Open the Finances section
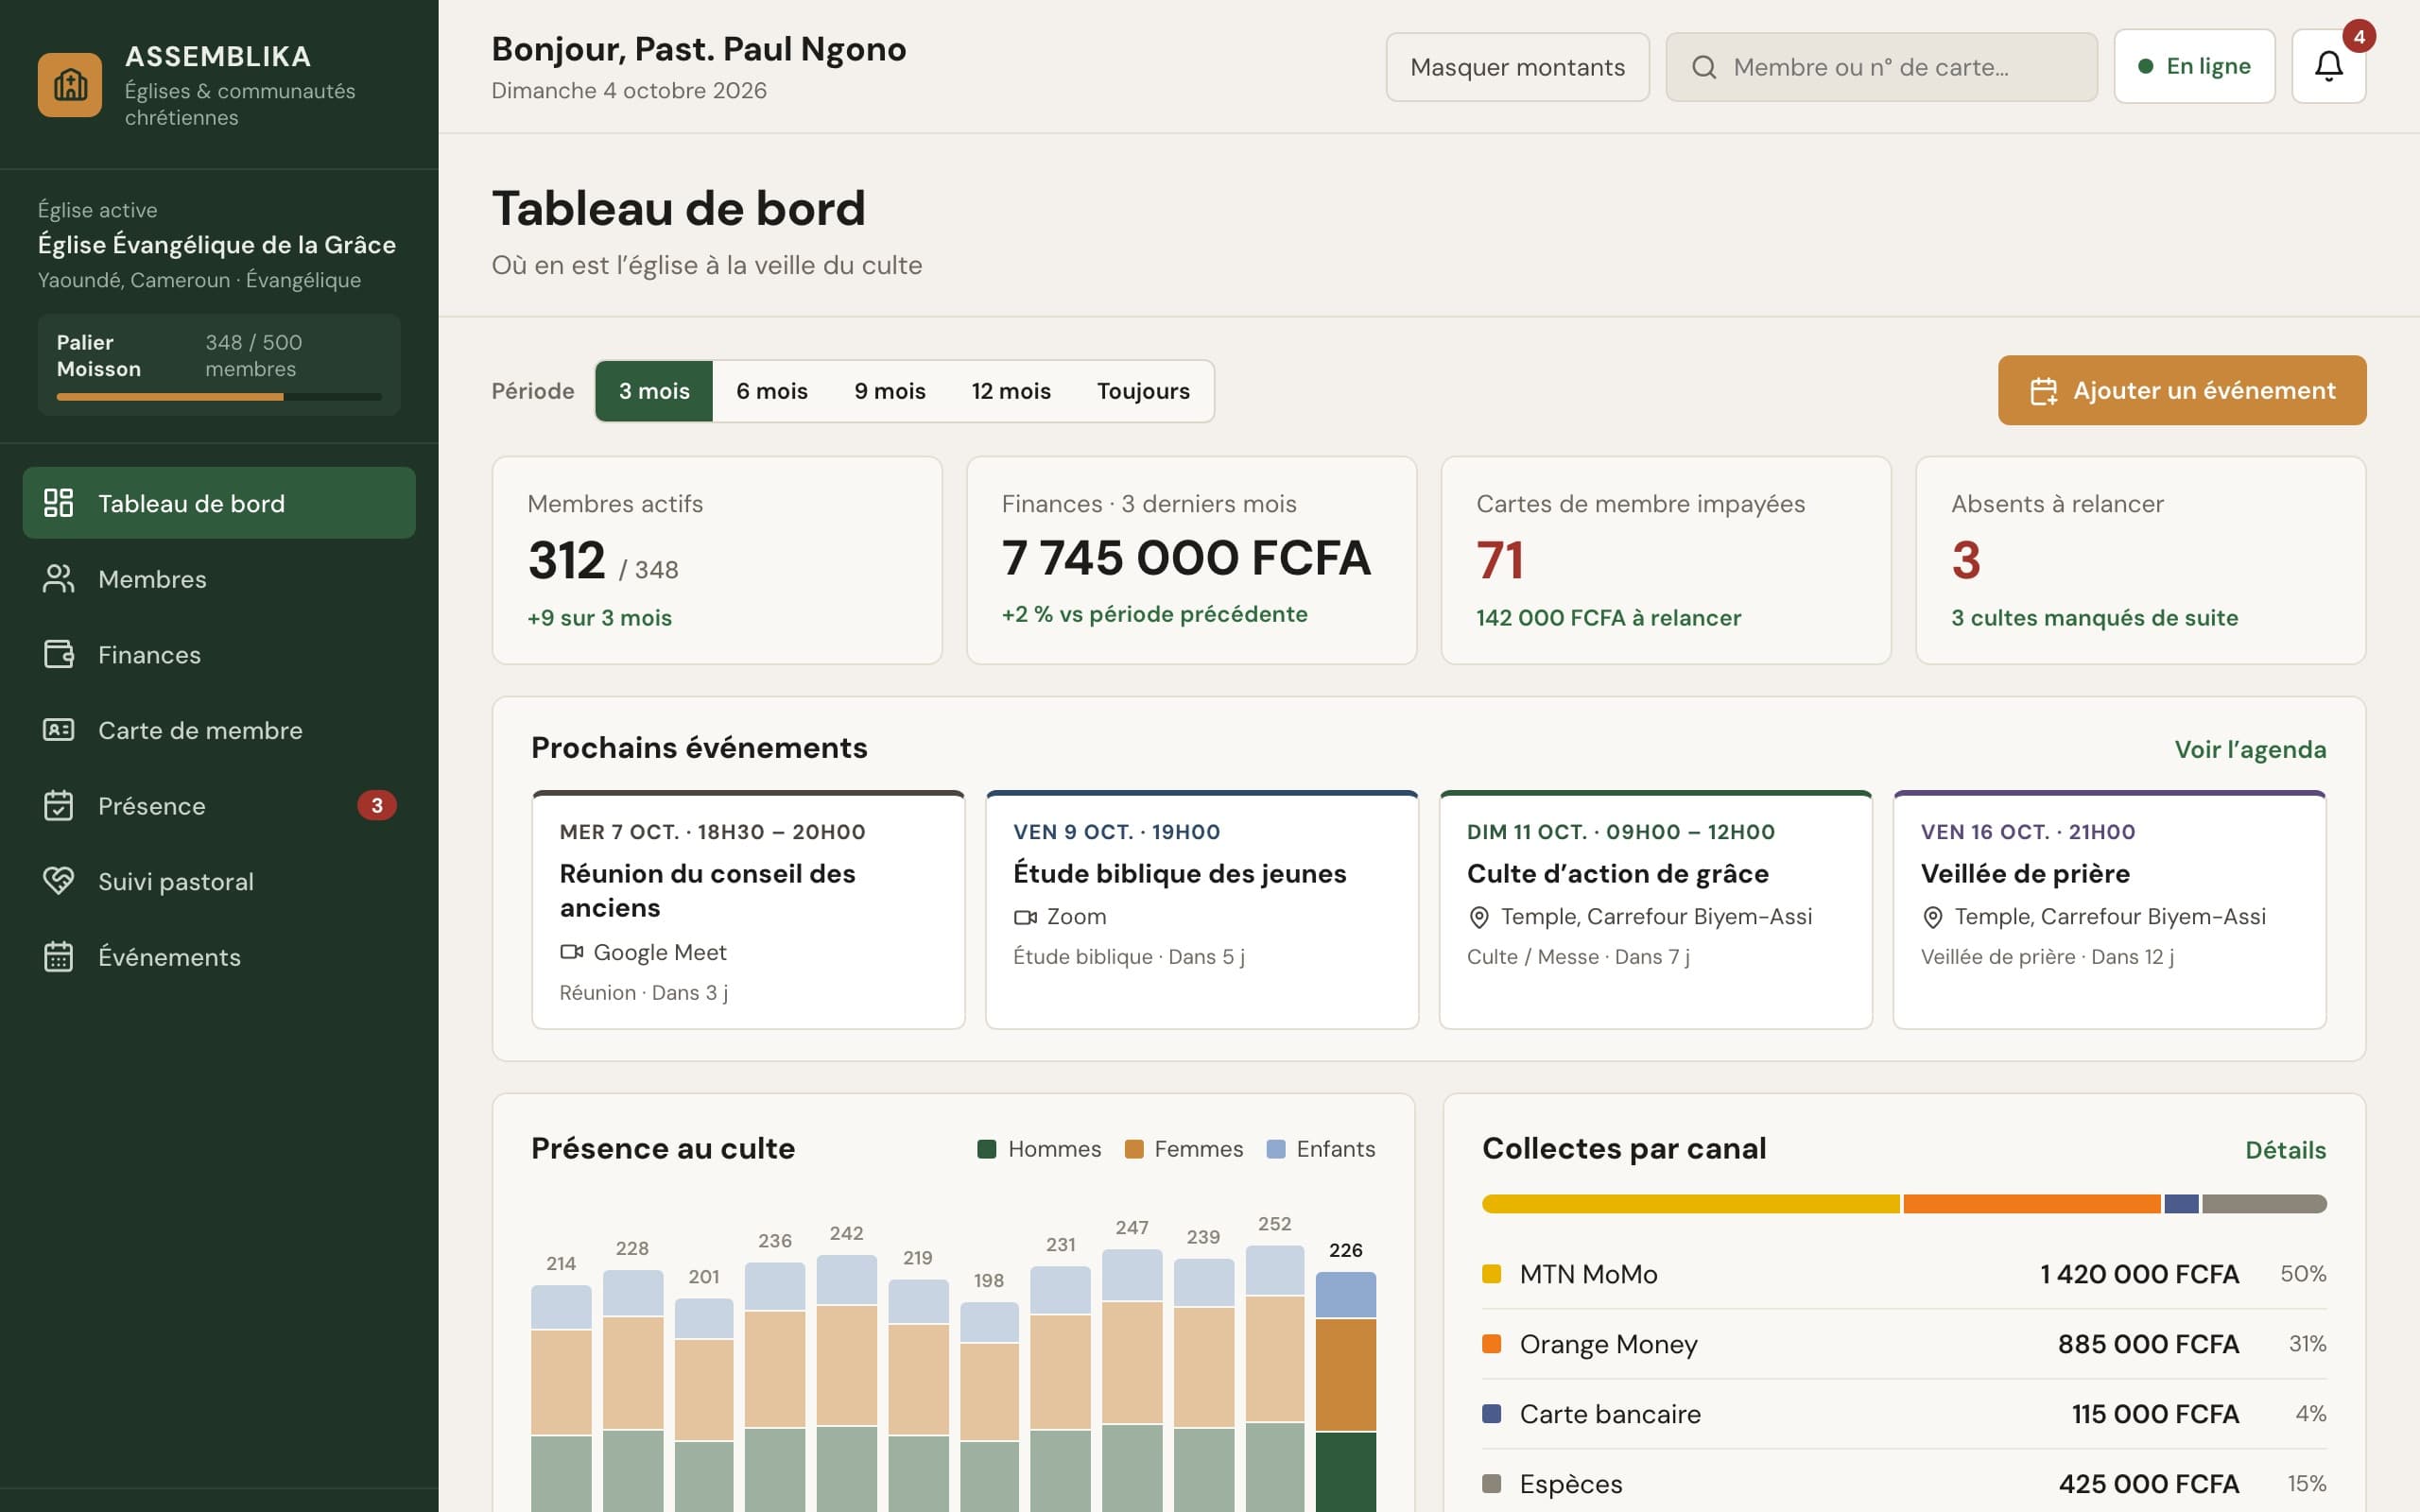This screenshot has width=2420, height=1512. pyautogui.click(x=219, y=655)
